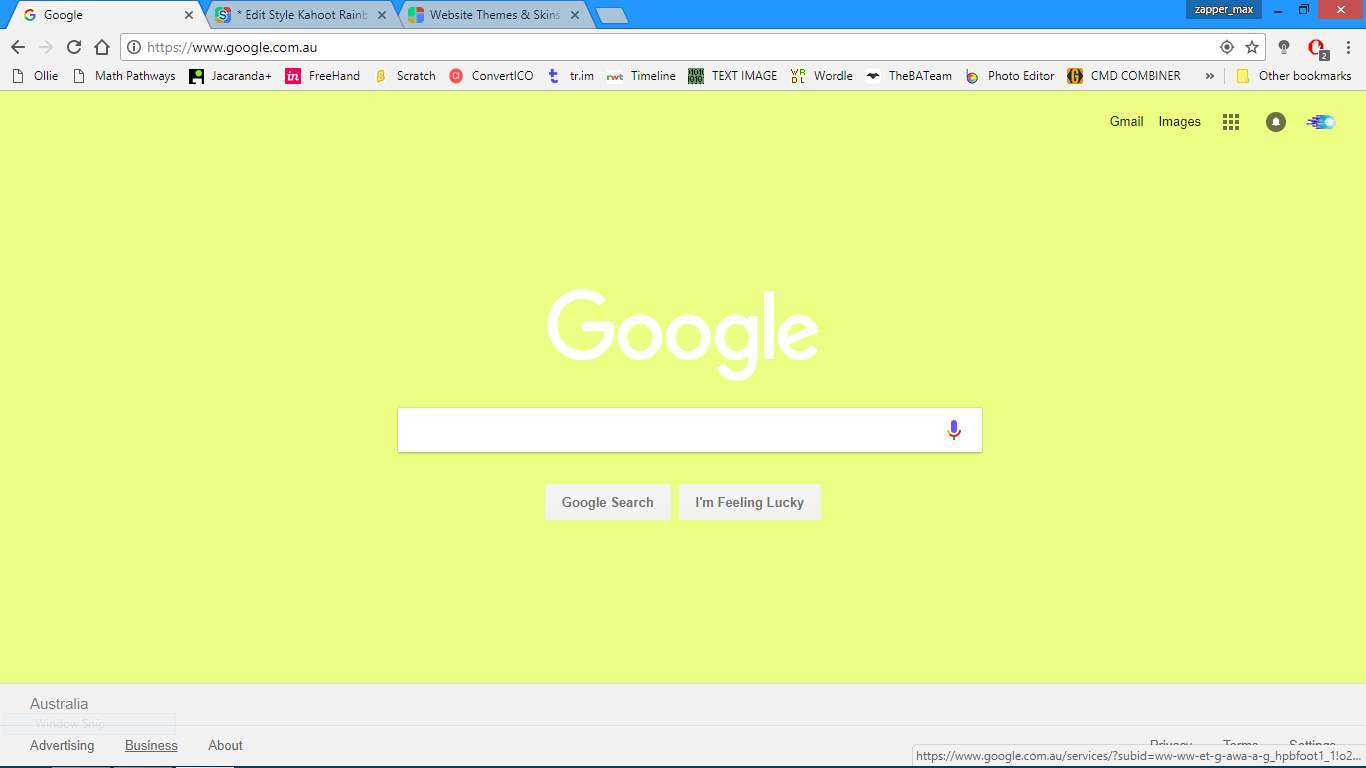
Task: Open the Photo Editor bookmark
Action: (x=1009, y=76)
